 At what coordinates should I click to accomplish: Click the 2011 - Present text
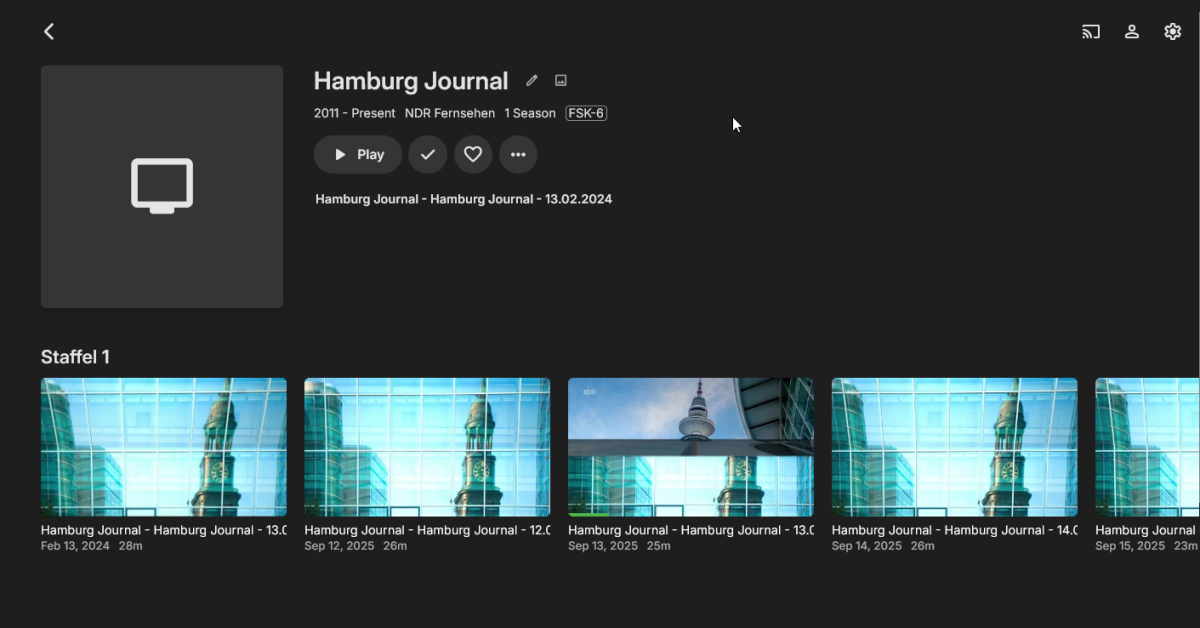[x=355, y=113]
